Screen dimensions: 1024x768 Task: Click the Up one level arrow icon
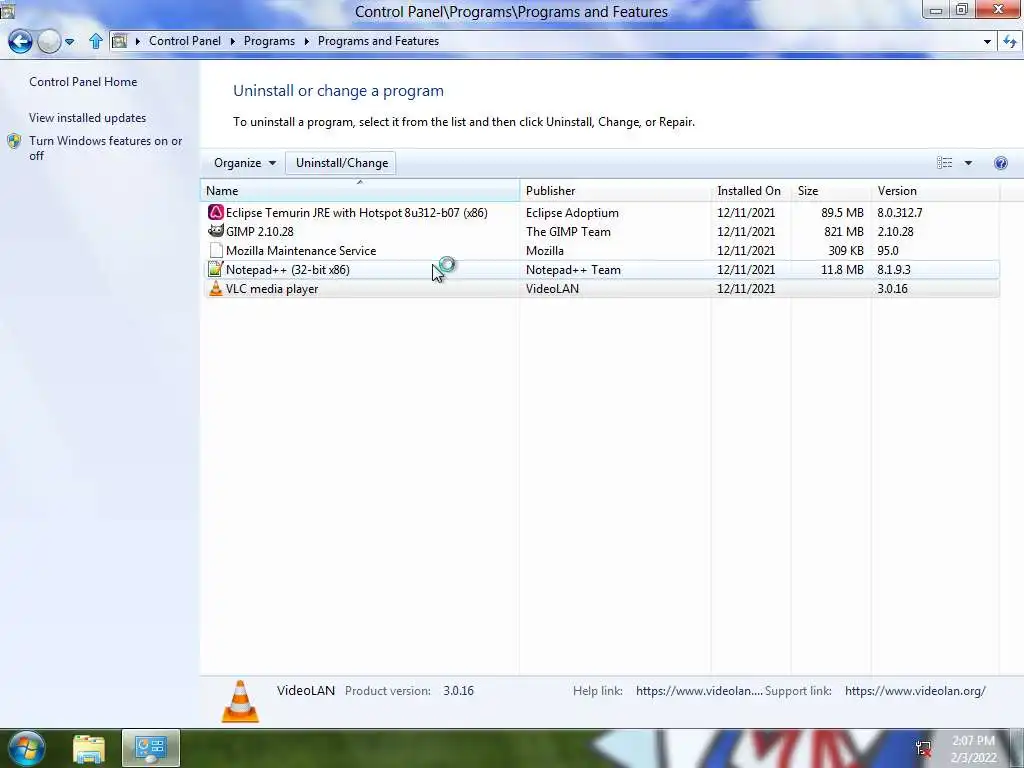coord(95,41)
